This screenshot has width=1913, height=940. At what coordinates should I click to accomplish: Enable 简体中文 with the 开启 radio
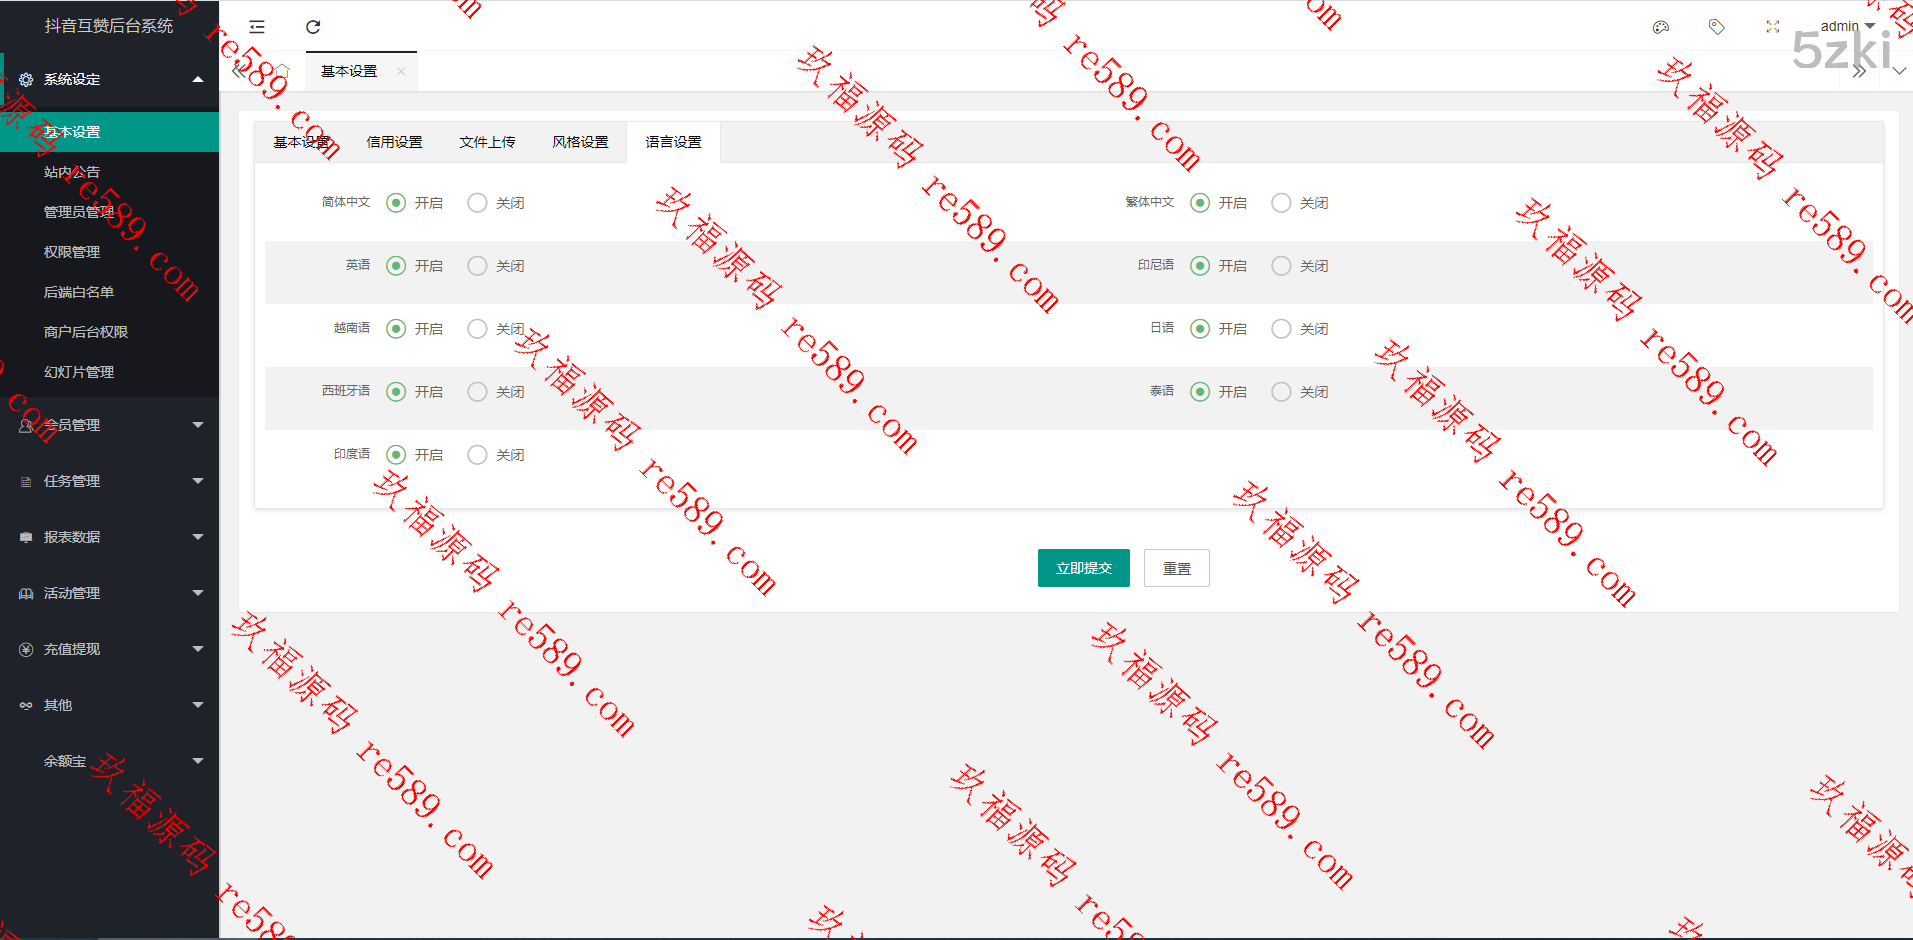click(396, 203)
